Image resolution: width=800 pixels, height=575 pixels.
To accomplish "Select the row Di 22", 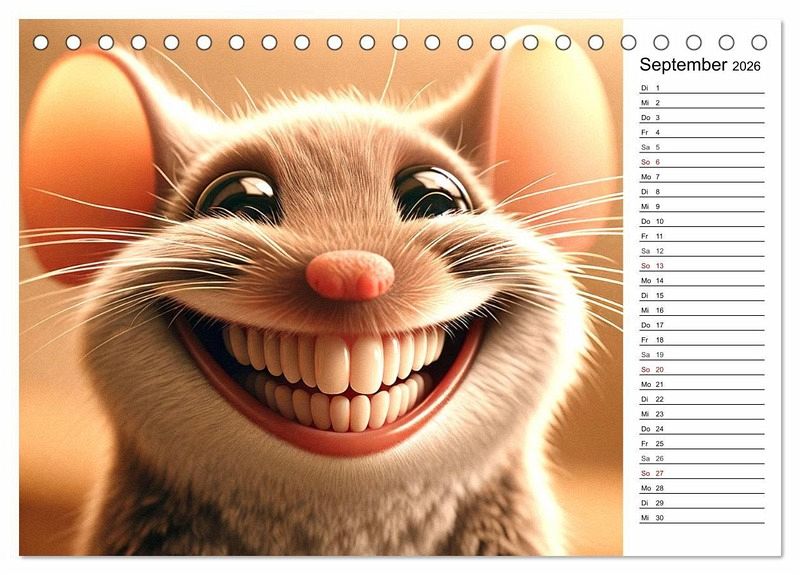I will [702, 398].
